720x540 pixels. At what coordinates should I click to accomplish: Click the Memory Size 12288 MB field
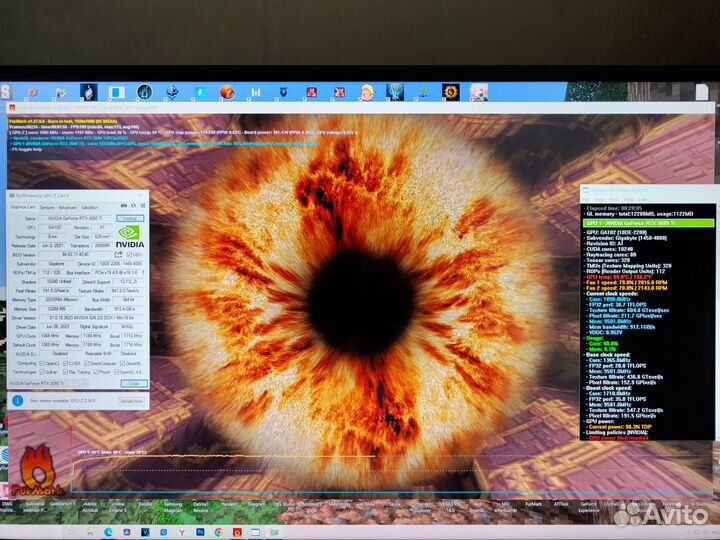[56, 309]
